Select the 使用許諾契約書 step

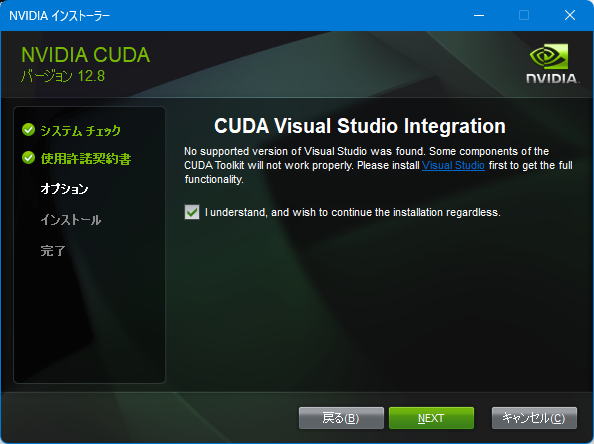coord(86,158)
